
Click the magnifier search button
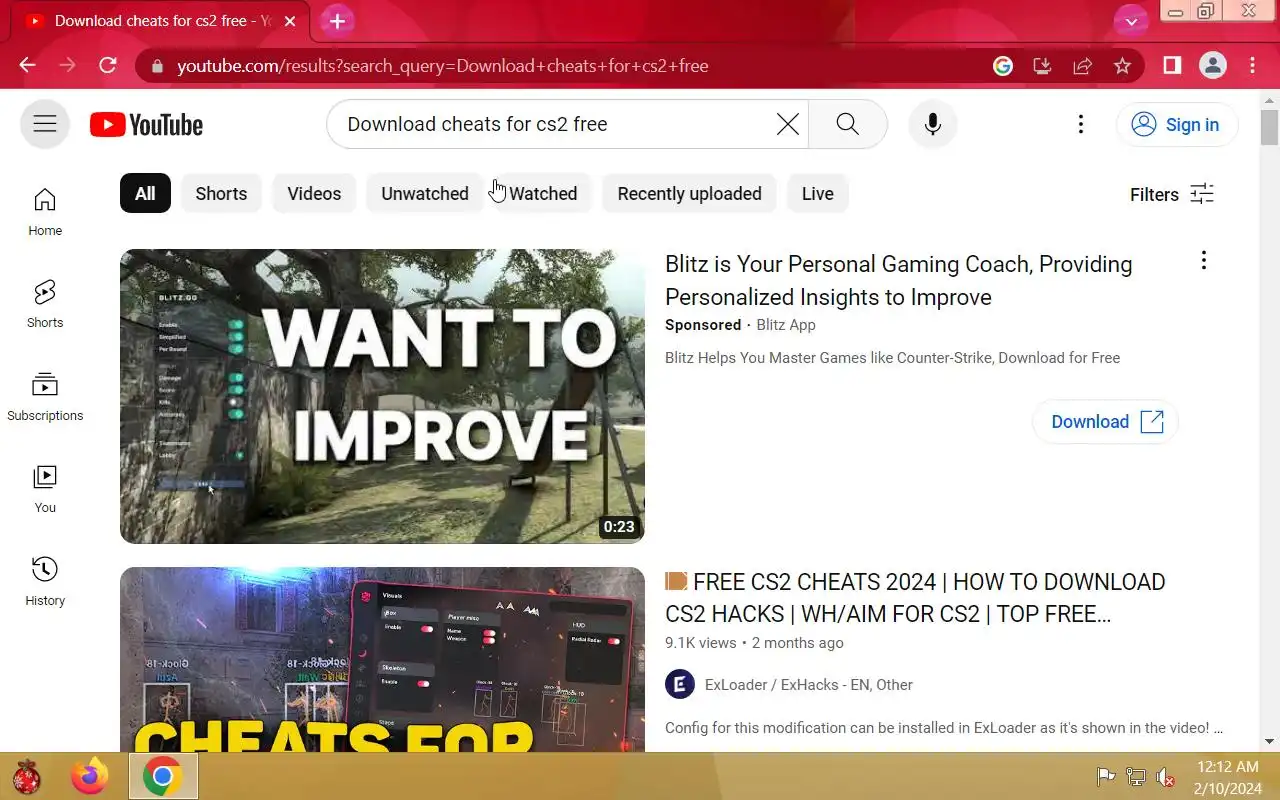847,124
